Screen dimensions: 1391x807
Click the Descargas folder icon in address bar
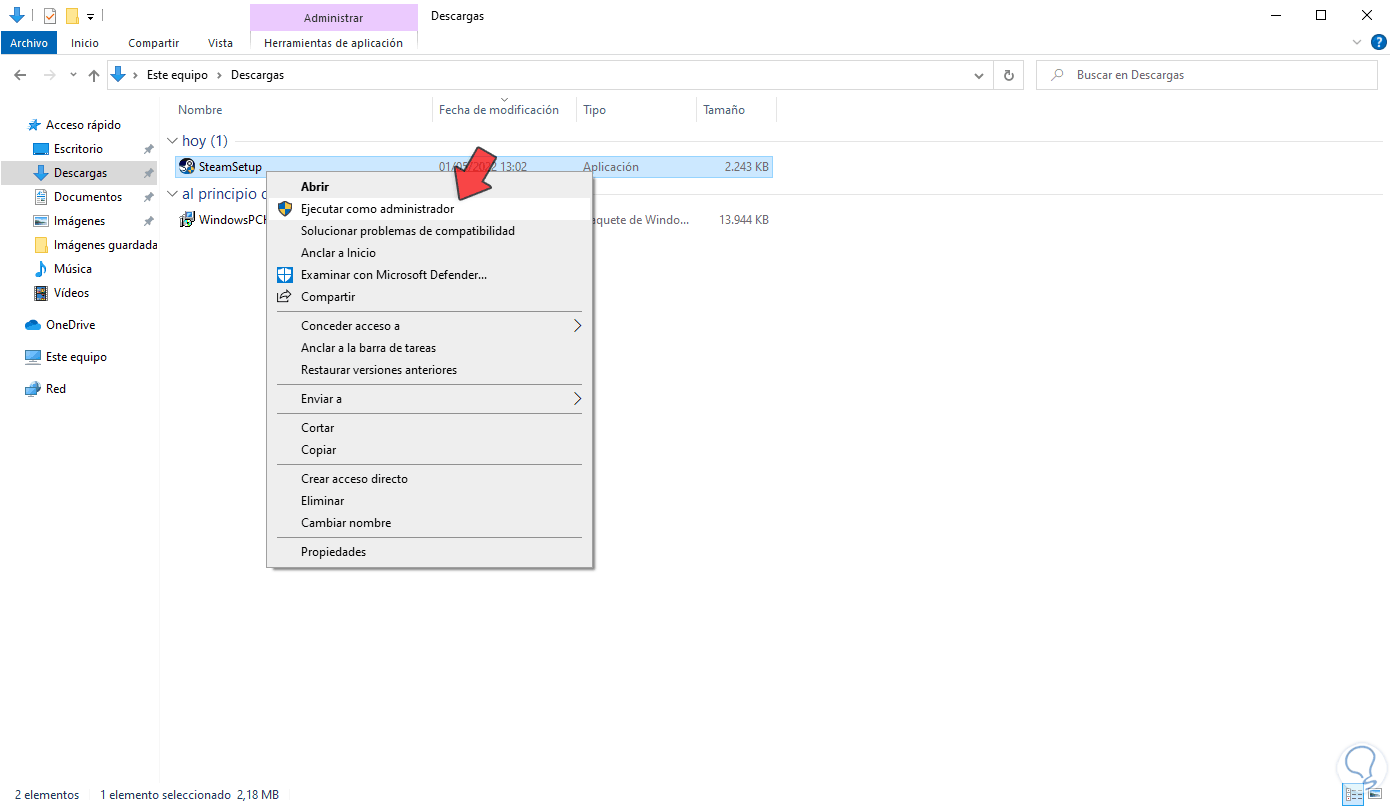[x=118, y=75]
